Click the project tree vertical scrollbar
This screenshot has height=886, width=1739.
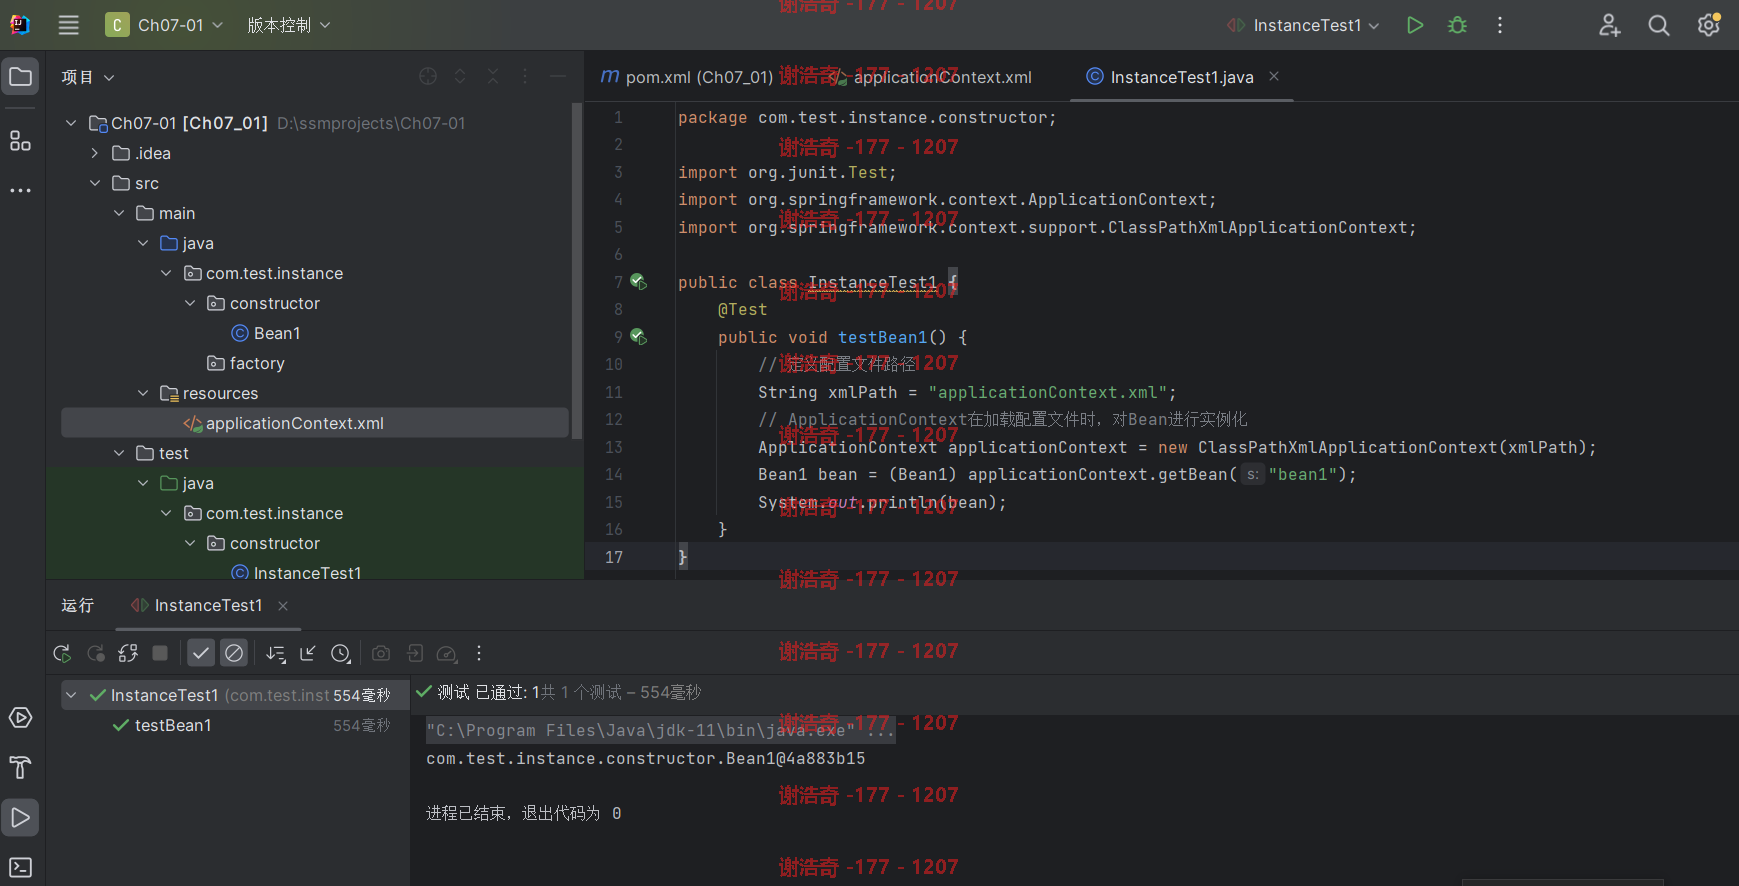(576, 270)
